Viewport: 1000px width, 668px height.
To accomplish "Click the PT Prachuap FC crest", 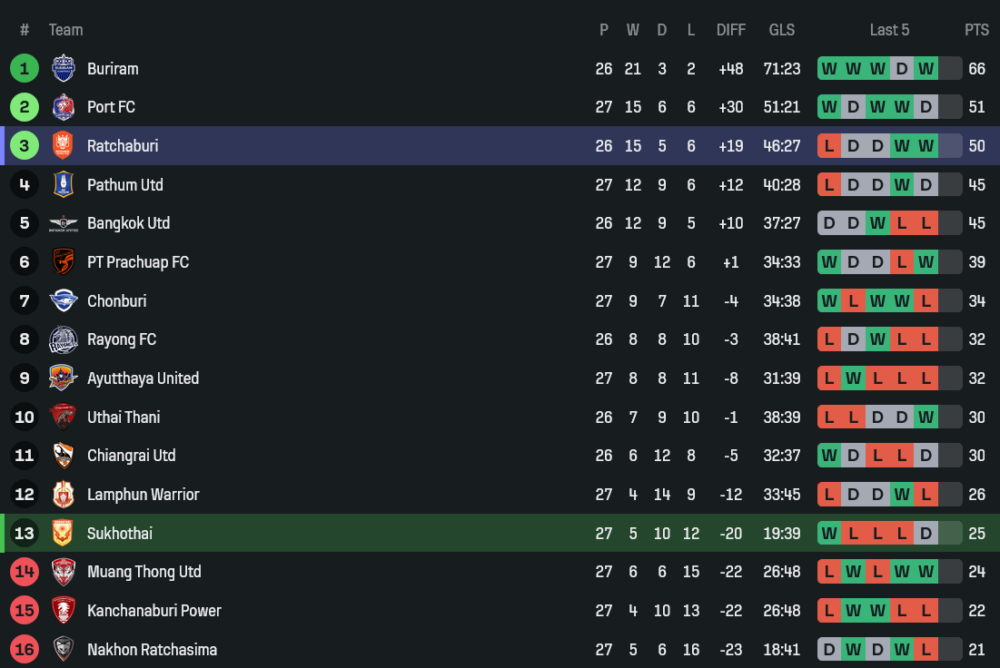I will tap(63, 262).
